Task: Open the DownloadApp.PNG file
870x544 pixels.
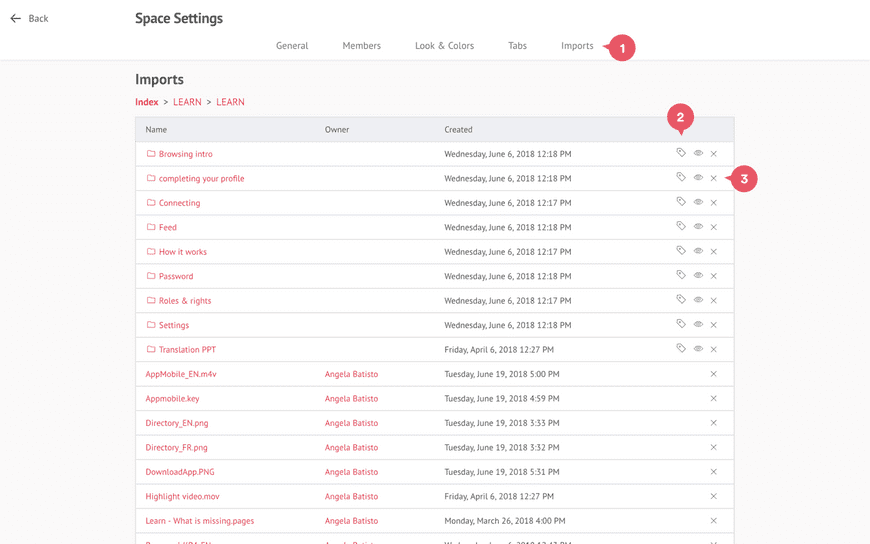Action: (x=180, y=471)
